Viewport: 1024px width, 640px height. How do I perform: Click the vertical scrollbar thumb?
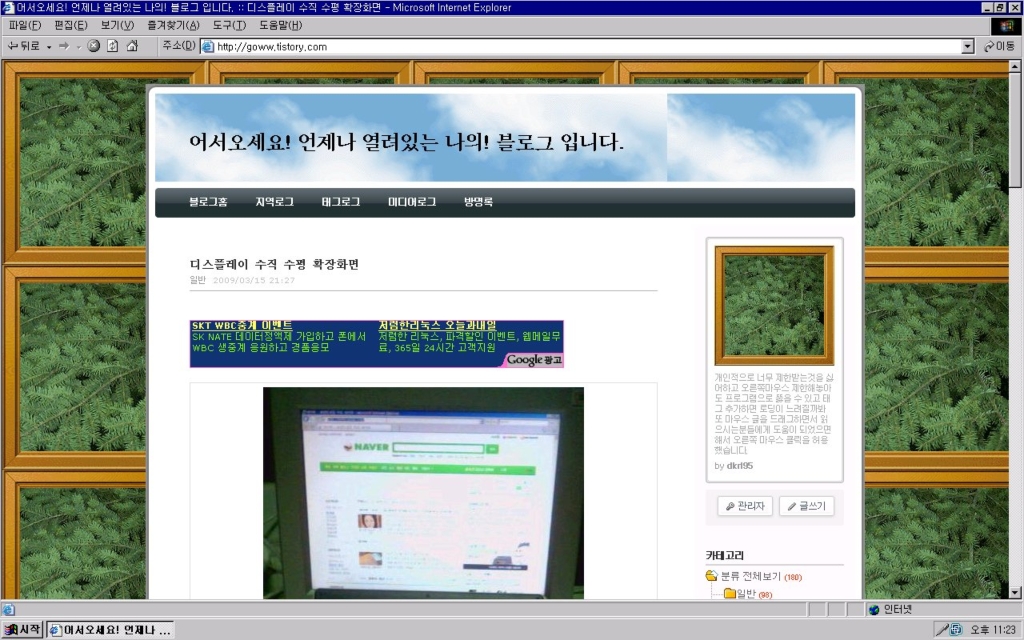(1014, 129)
